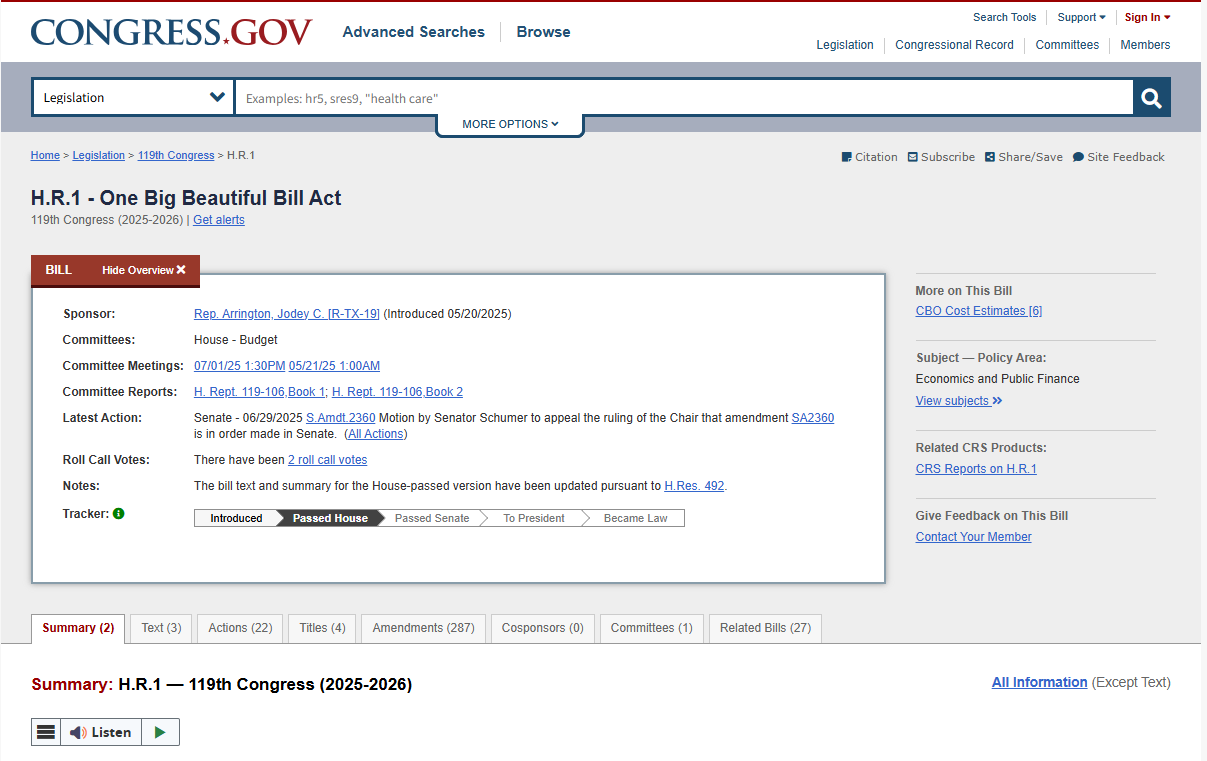Screen dimensions: 1207x761
Task: Open Search Tools link
Action: pyautogui.click(x=1005, y=17)
